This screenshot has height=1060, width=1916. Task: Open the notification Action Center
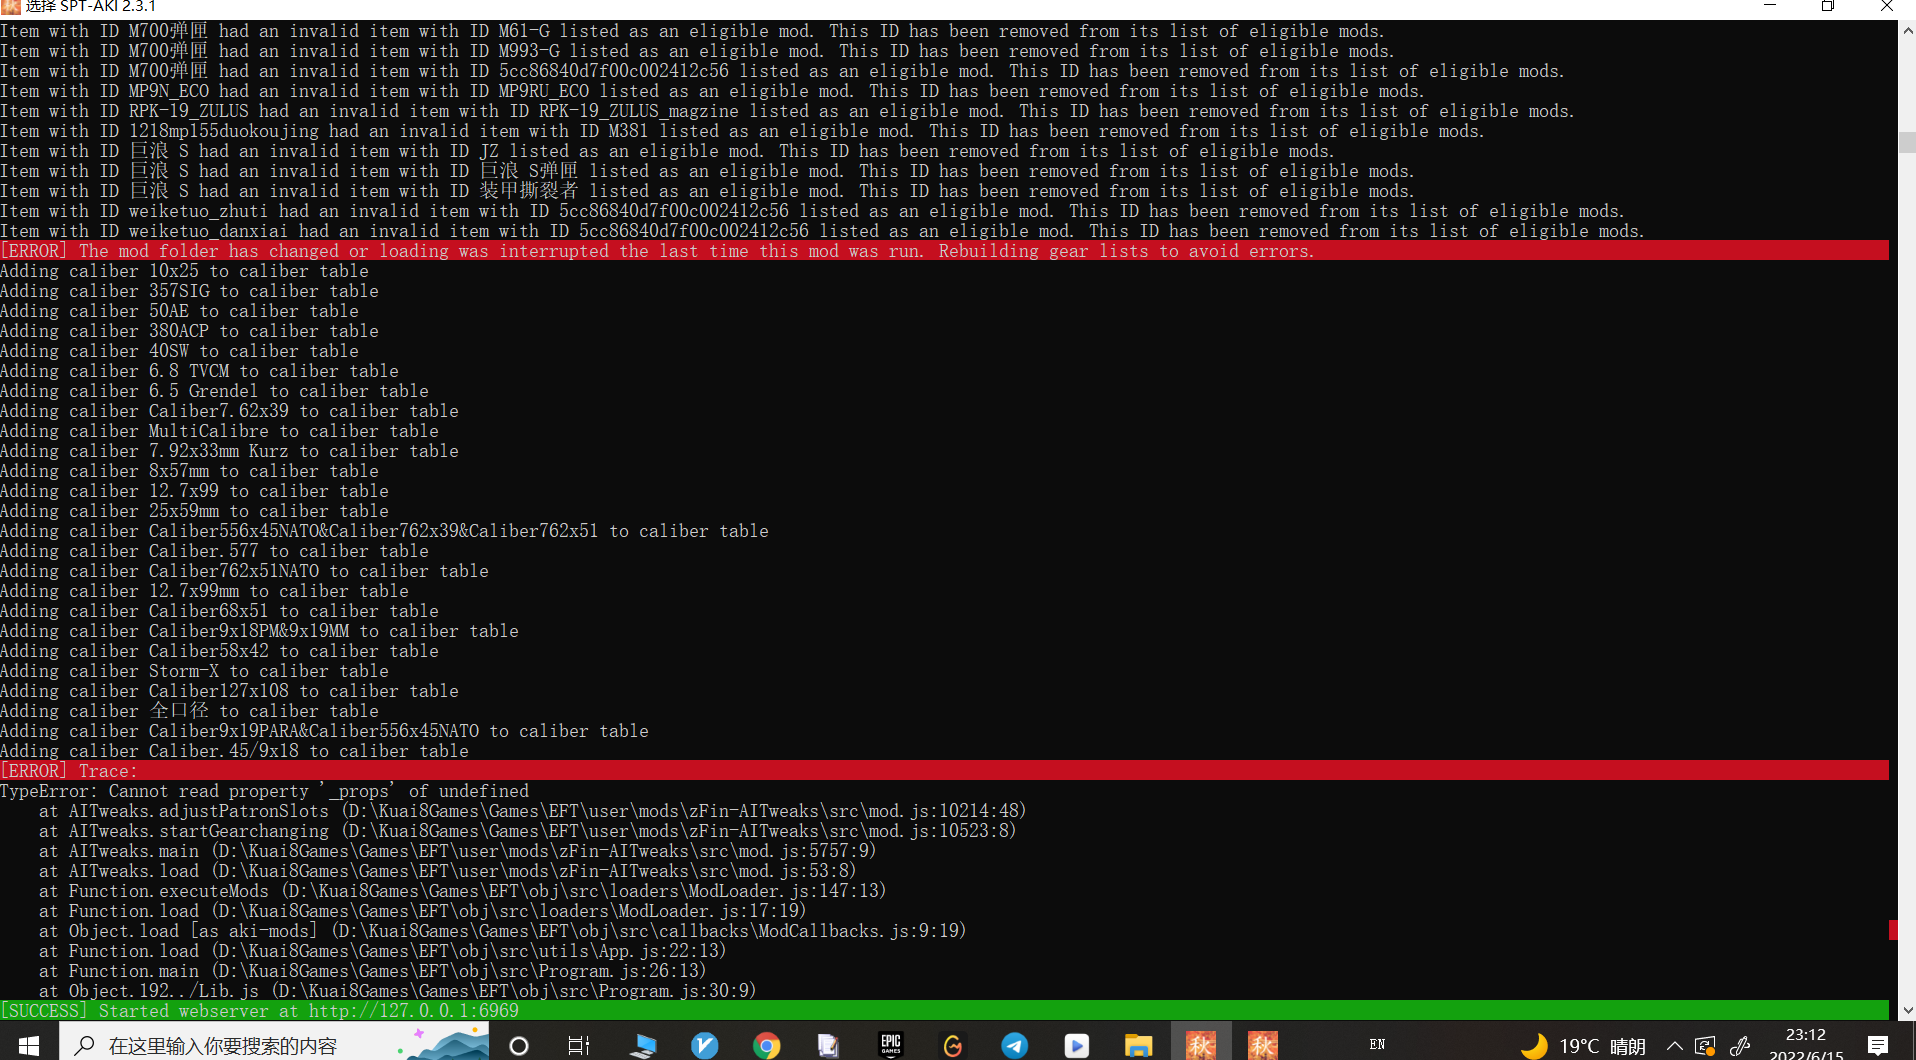[1878, 1045]
